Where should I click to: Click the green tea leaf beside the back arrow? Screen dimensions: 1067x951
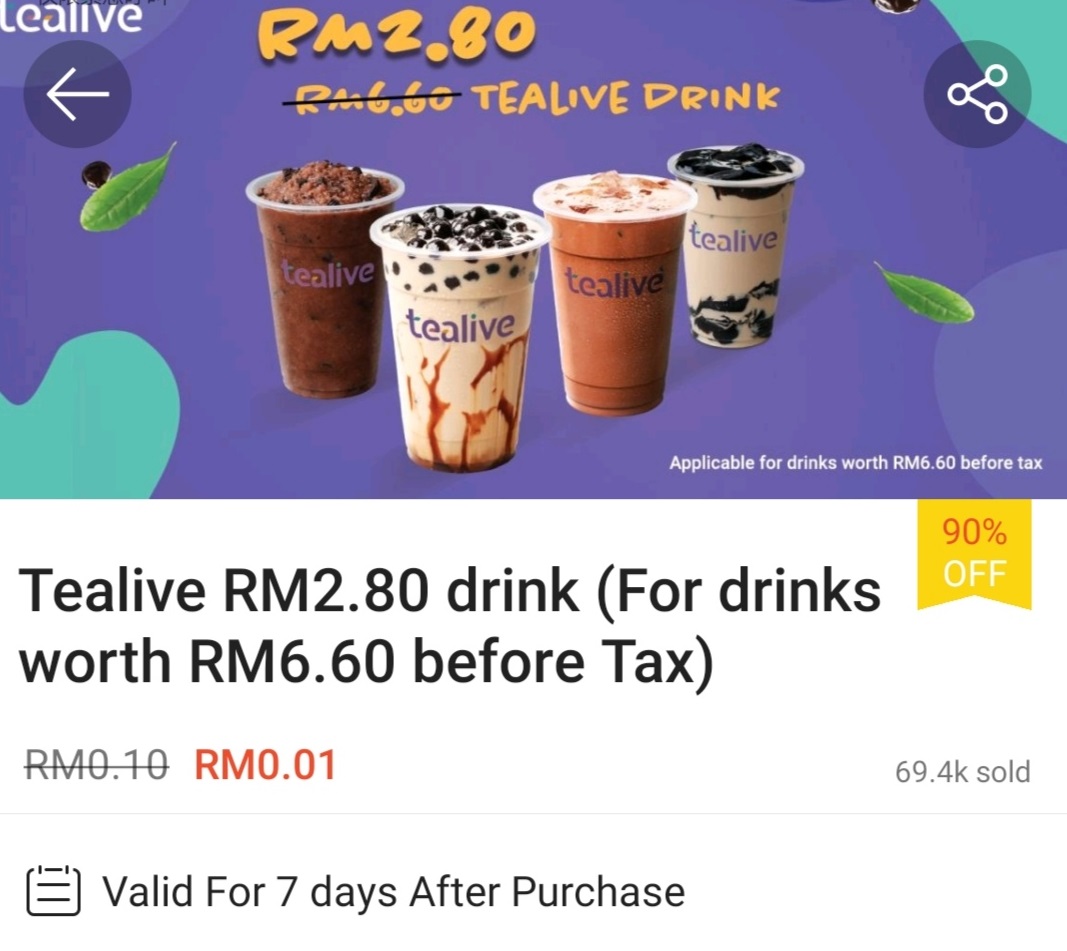click(128, 187)
